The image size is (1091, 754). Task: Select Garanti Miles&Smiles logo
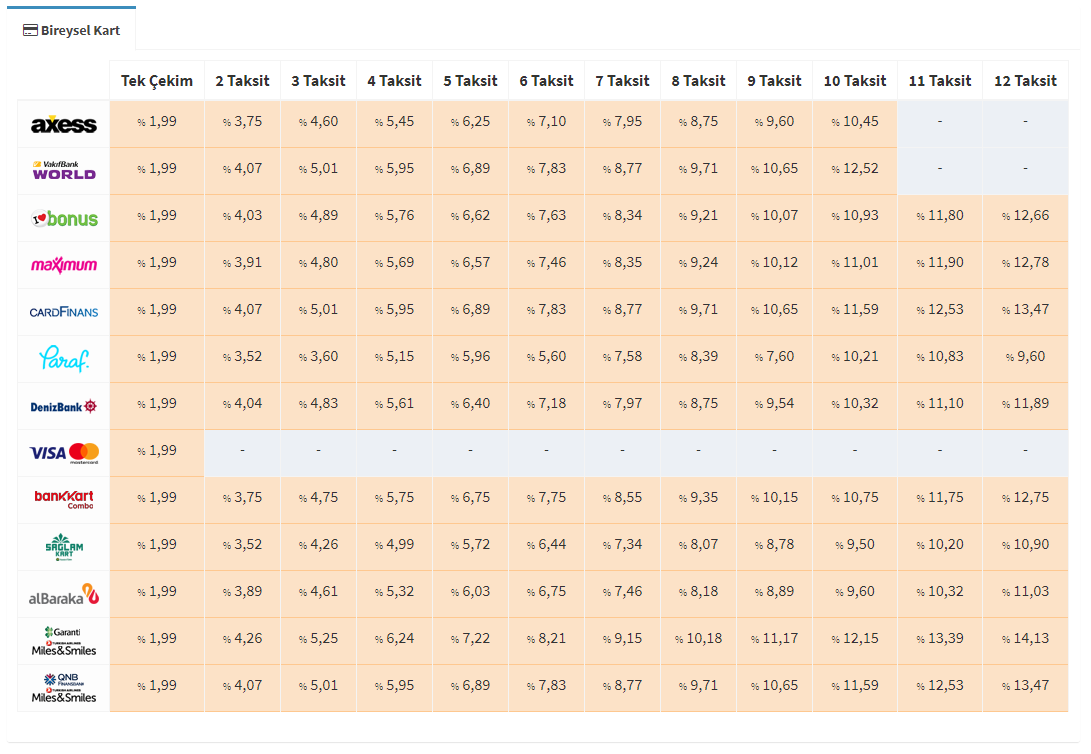(x=64, y=641)
